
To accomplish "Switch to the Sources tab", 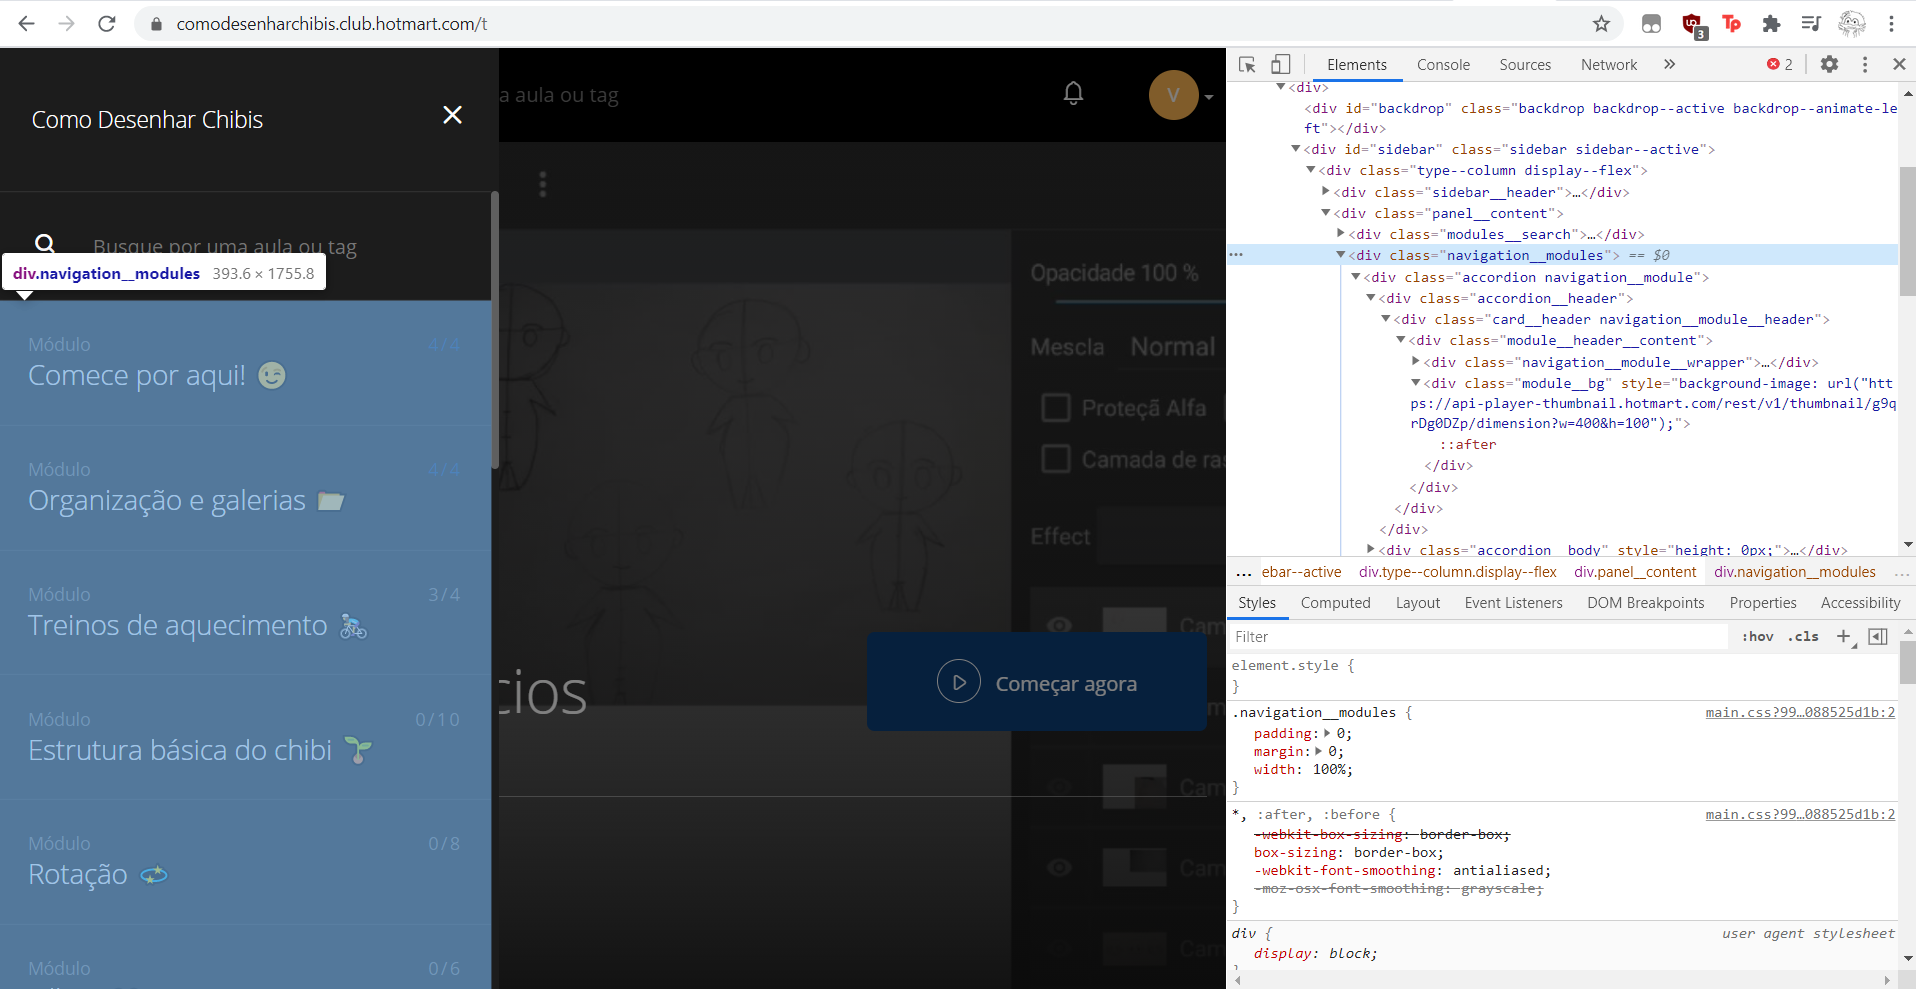I will [x=1525, y=64].
